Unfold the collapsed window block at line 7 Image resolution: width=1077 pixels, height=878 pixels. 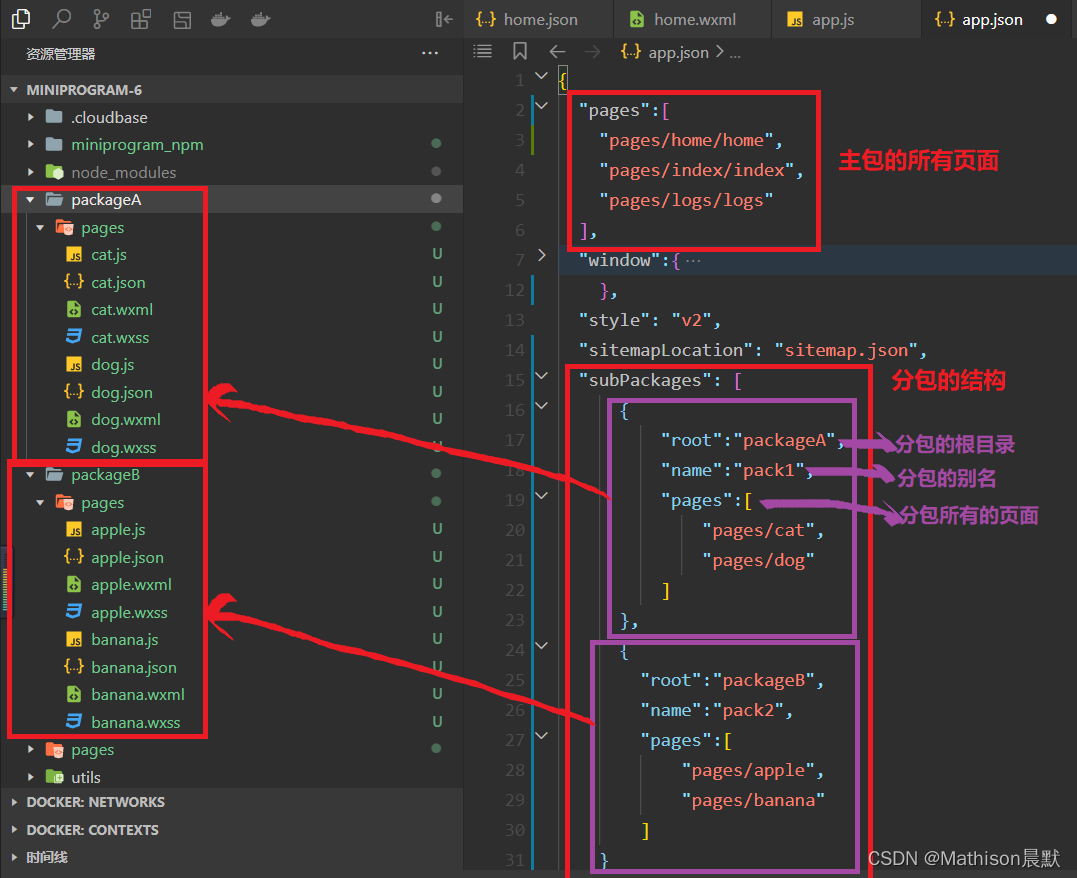(541, 256)
